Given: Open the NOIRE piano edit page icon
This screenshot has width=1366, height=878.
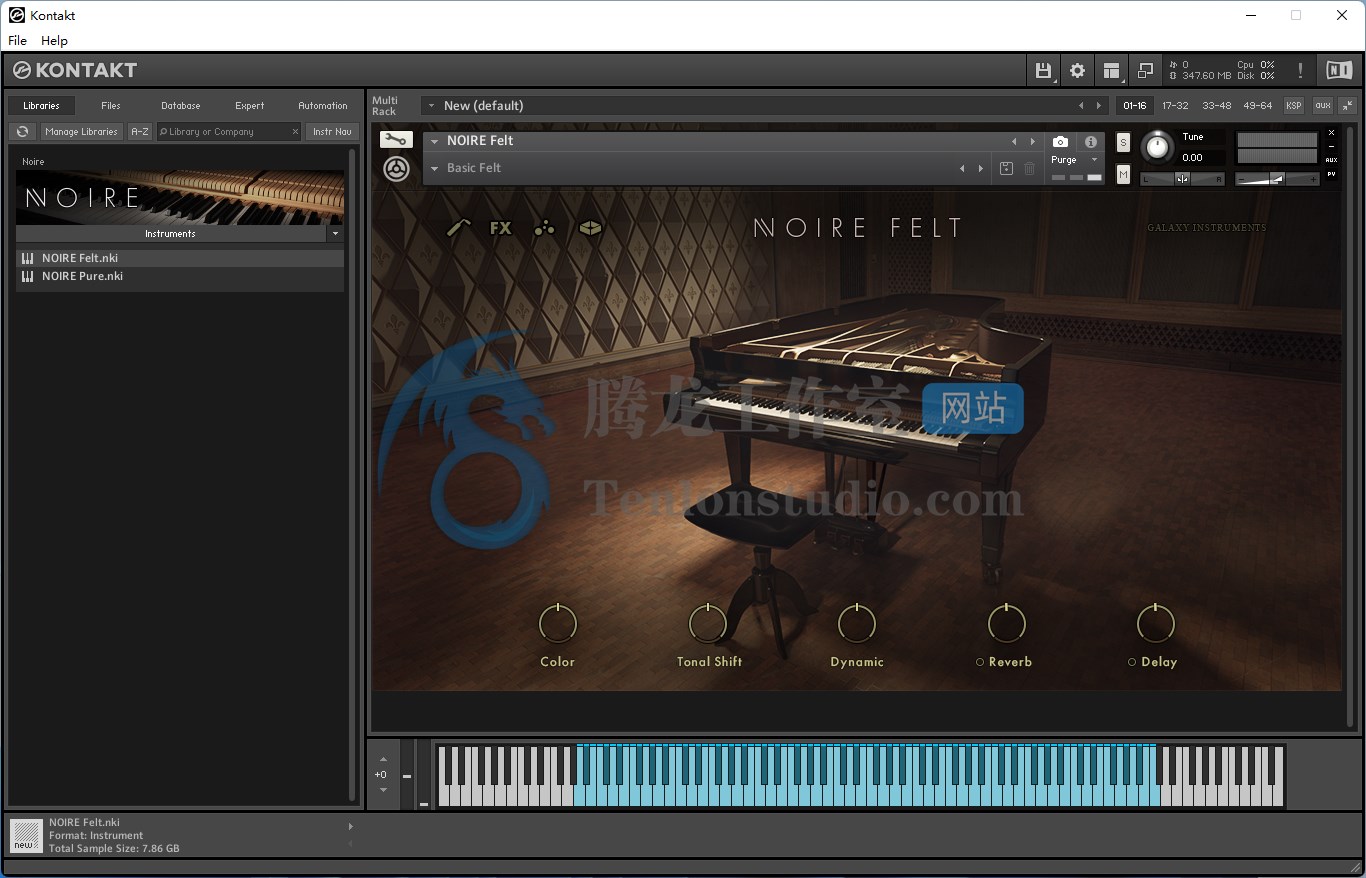Looking at the screenshot, I should click(x=458, y=228).
